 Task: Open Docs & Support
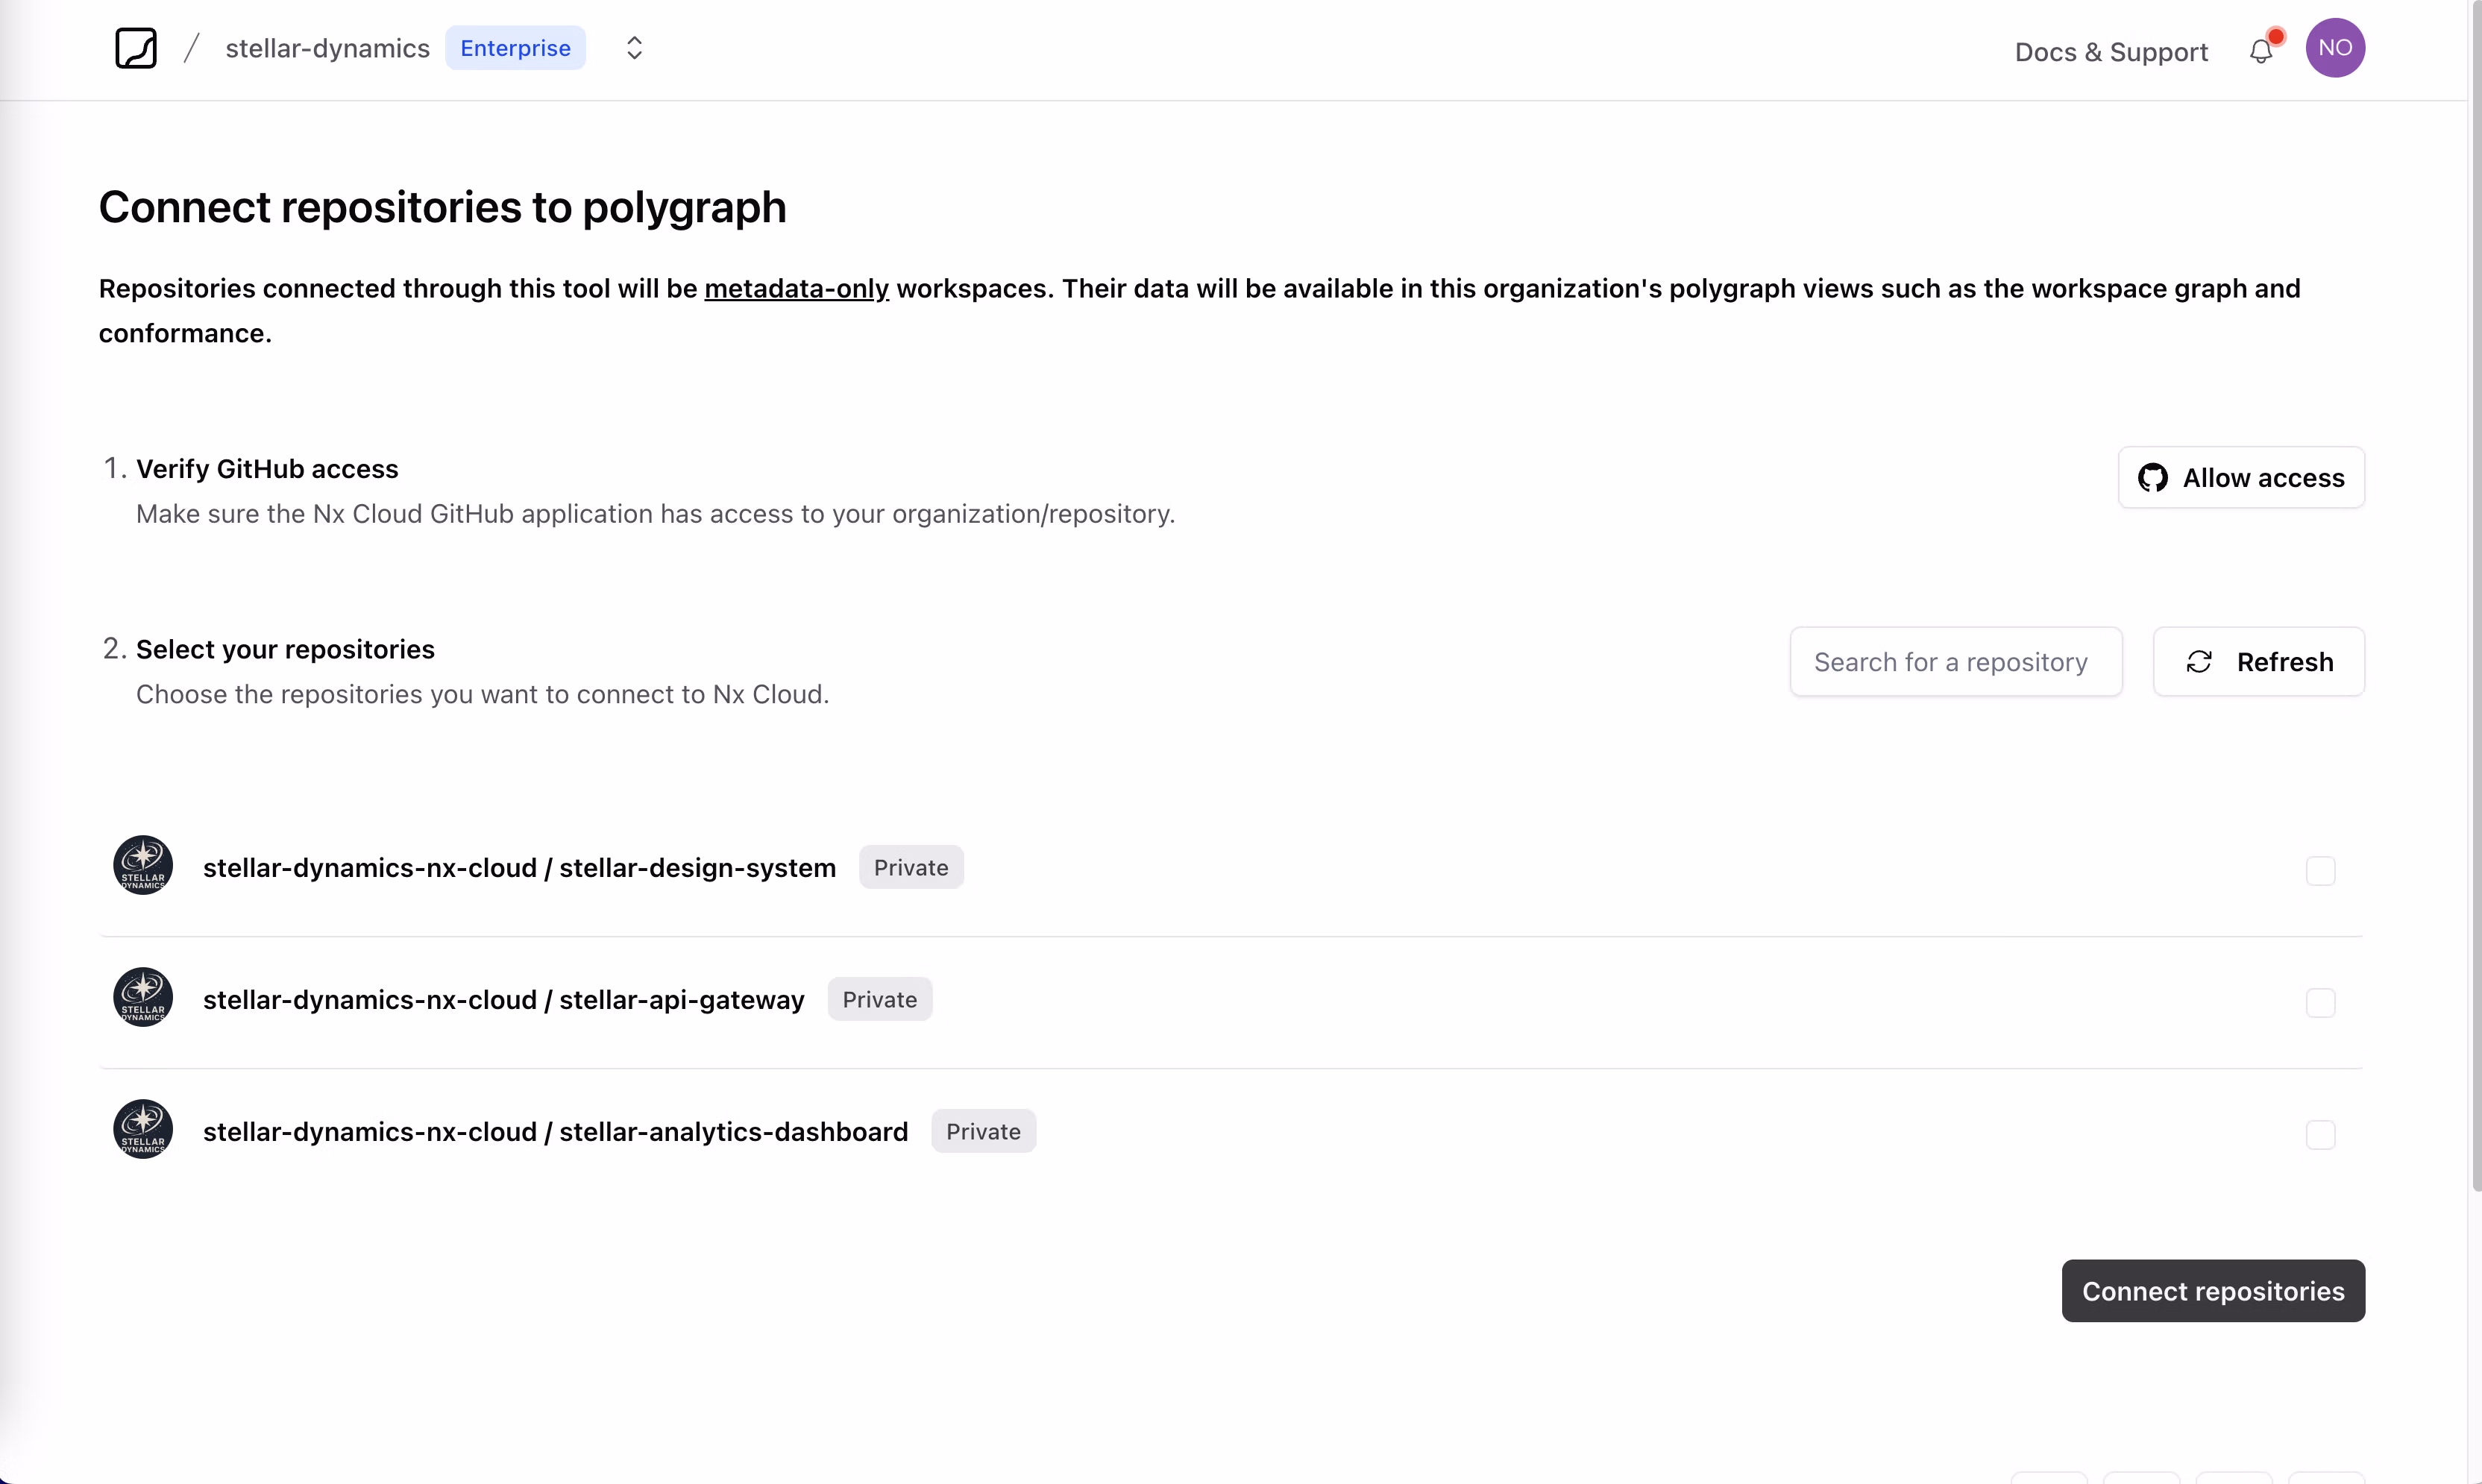2110,51
